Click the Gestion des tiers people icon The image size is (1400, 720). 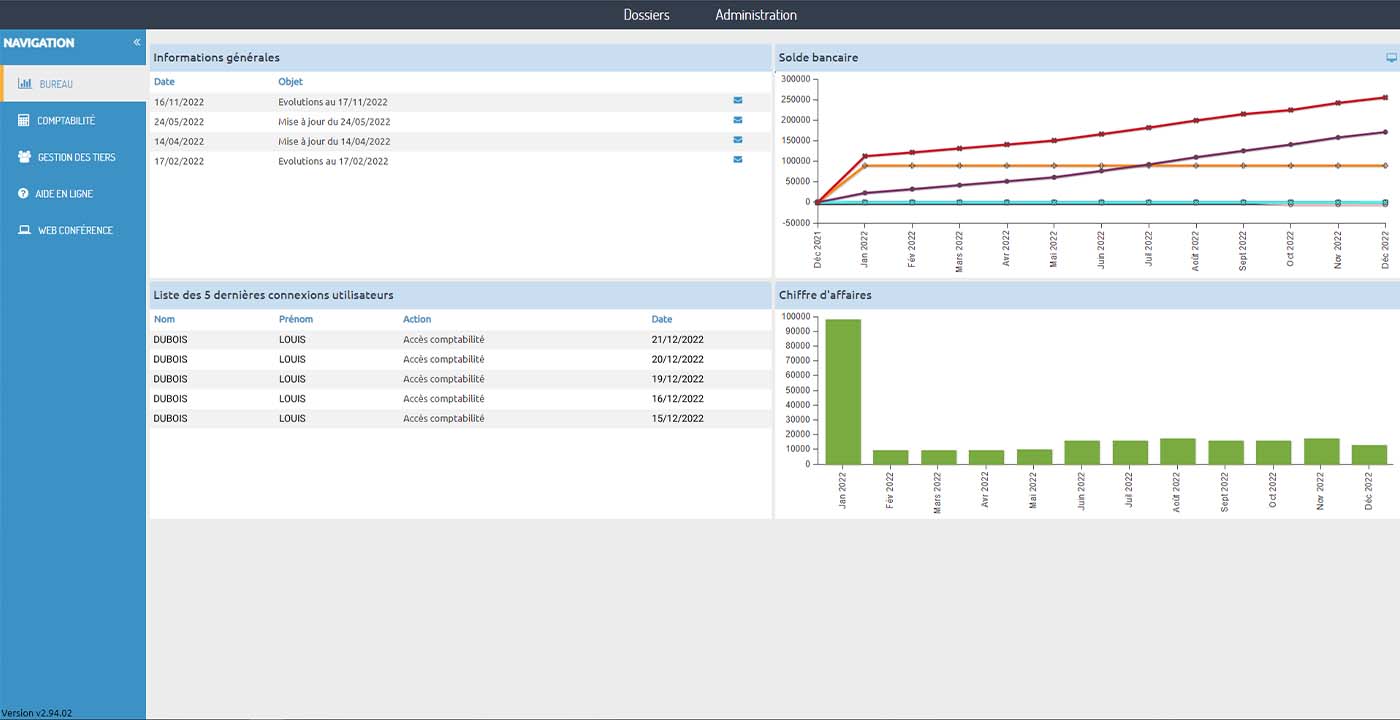pyautogui.click(x=24, y=157)
